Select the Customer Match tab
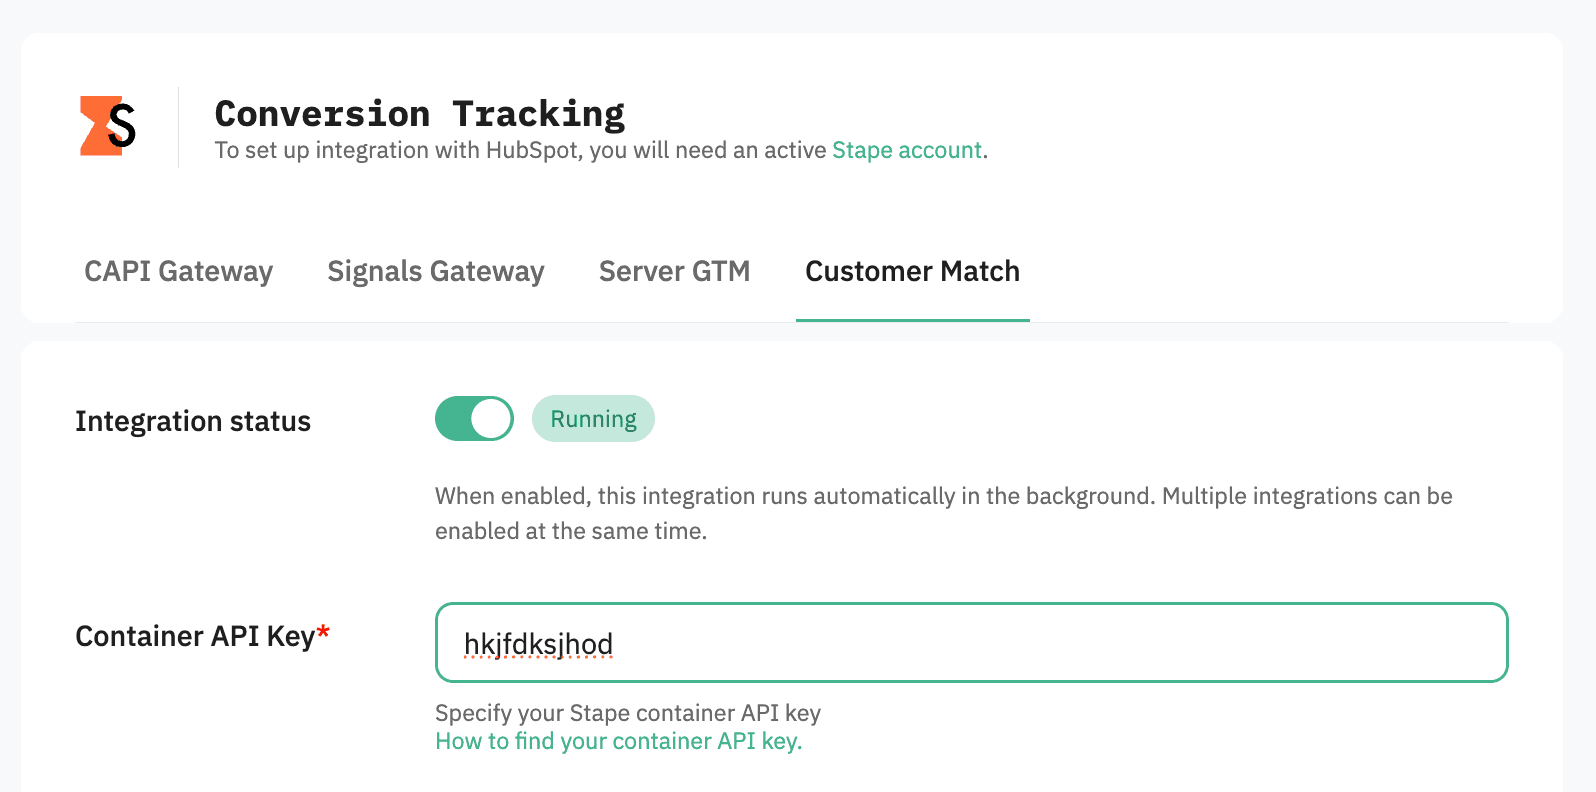This screenshot has height=792, width=1596. click(912, 271)
